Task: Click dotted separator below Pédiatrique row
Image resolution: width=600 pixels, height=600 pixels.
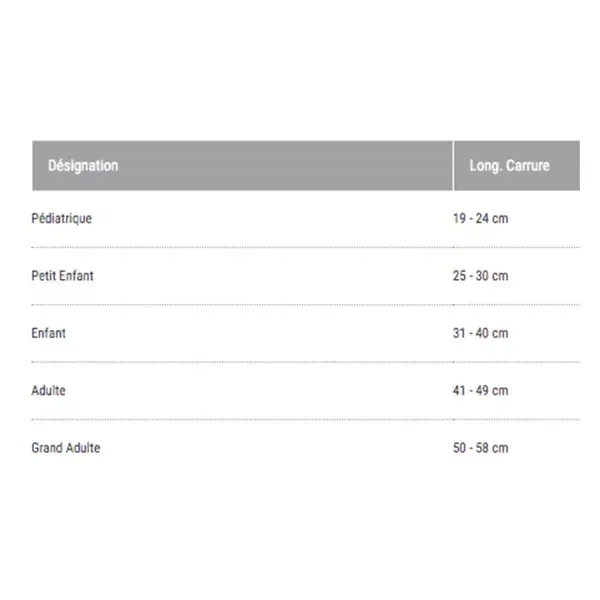Action: [x=306, y=248]
